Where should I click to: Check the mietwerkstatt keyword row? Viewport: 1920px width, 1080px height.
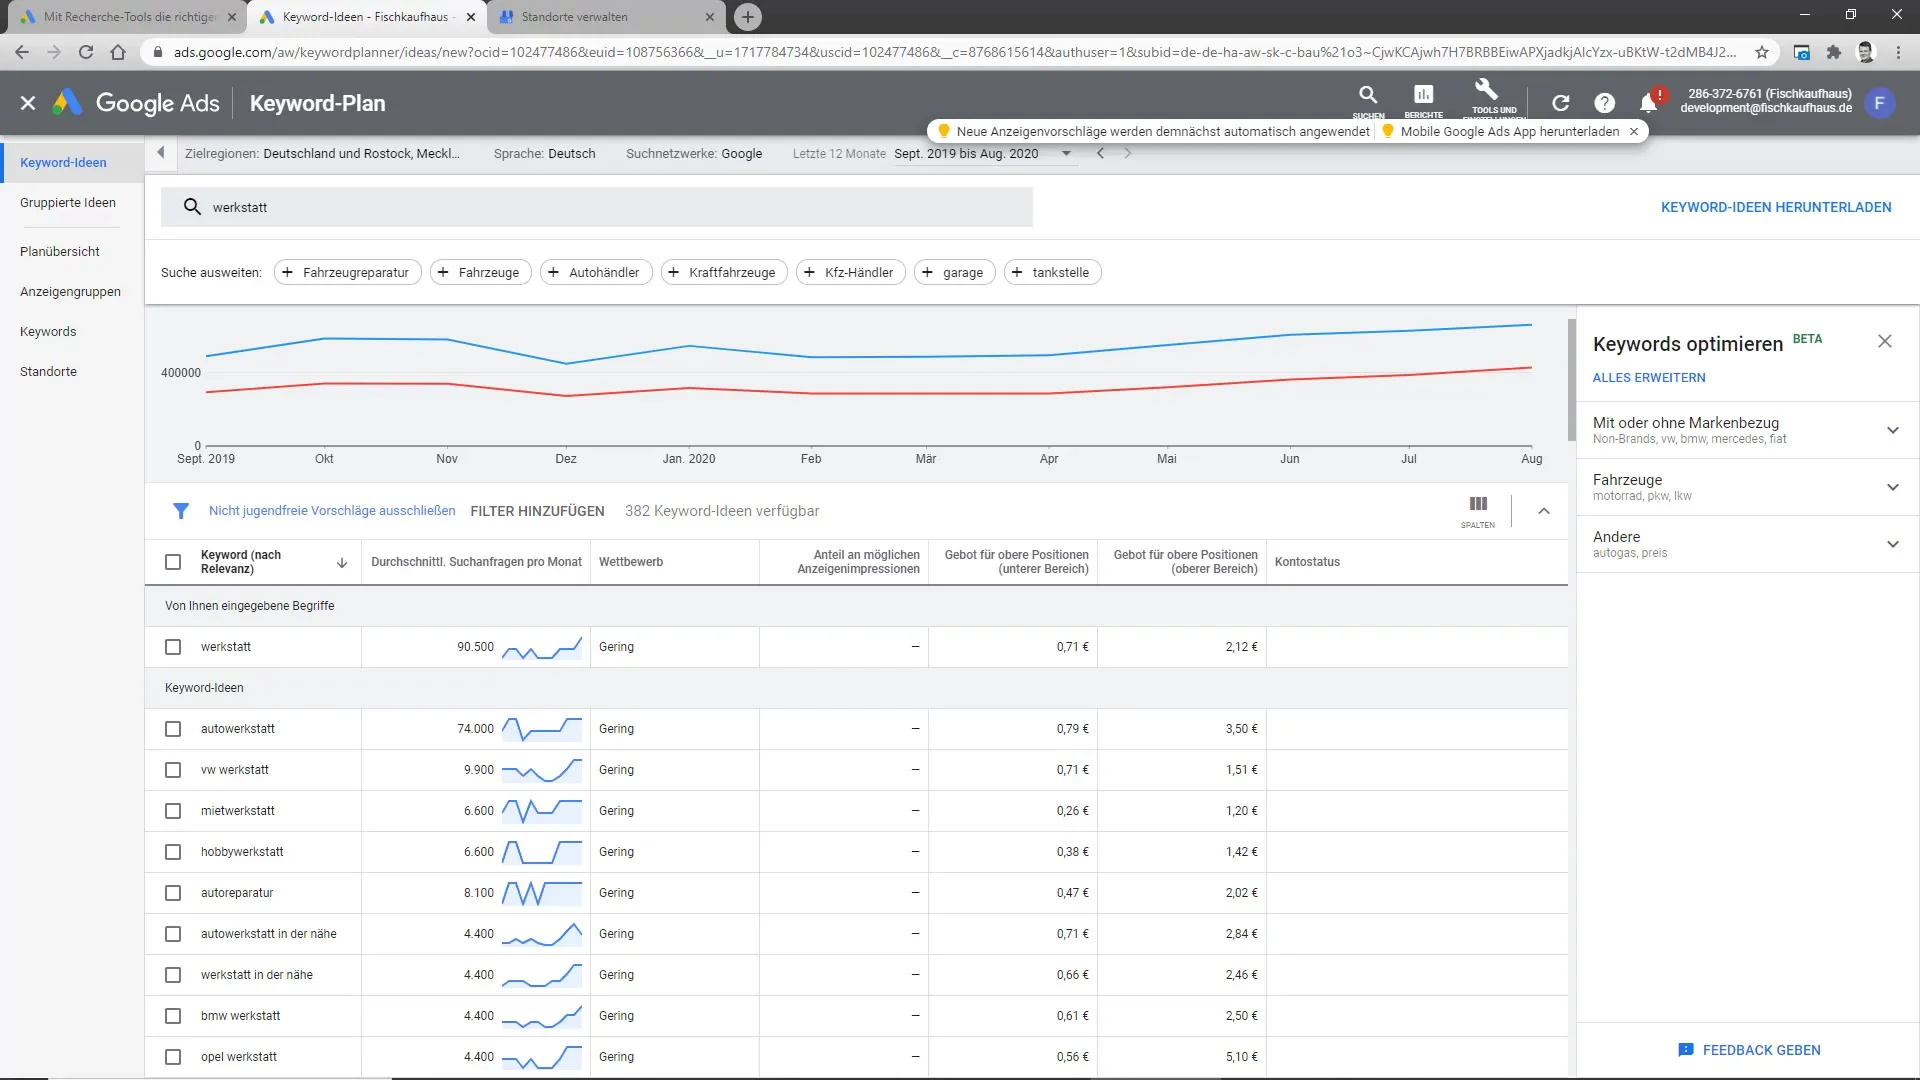[x=173, y=811]
